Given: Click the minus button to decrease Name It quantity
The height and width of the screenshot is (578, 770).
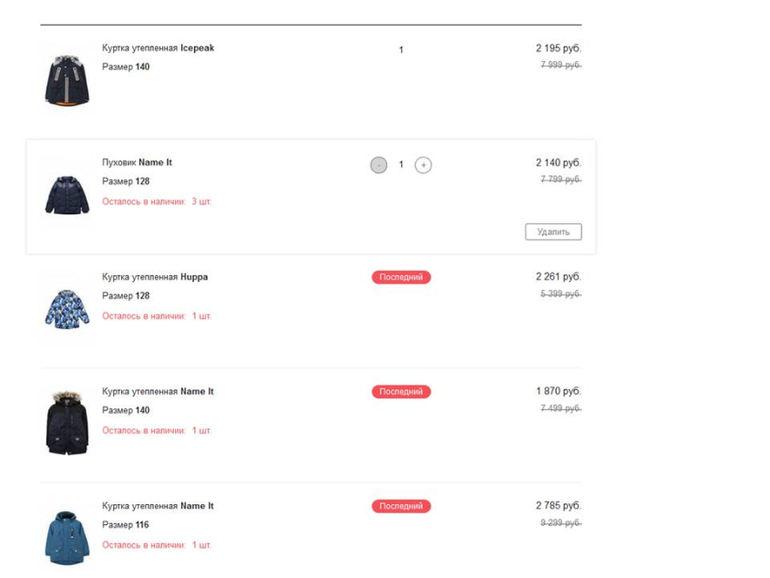Looking at the screenshot, I should coord(378,165).
